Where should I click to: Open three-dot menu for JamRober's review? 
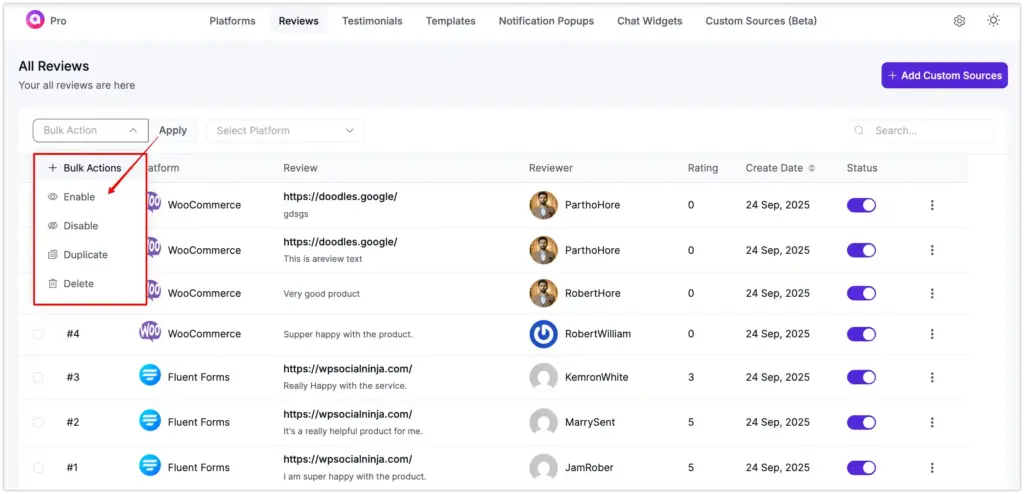point(932,467)
